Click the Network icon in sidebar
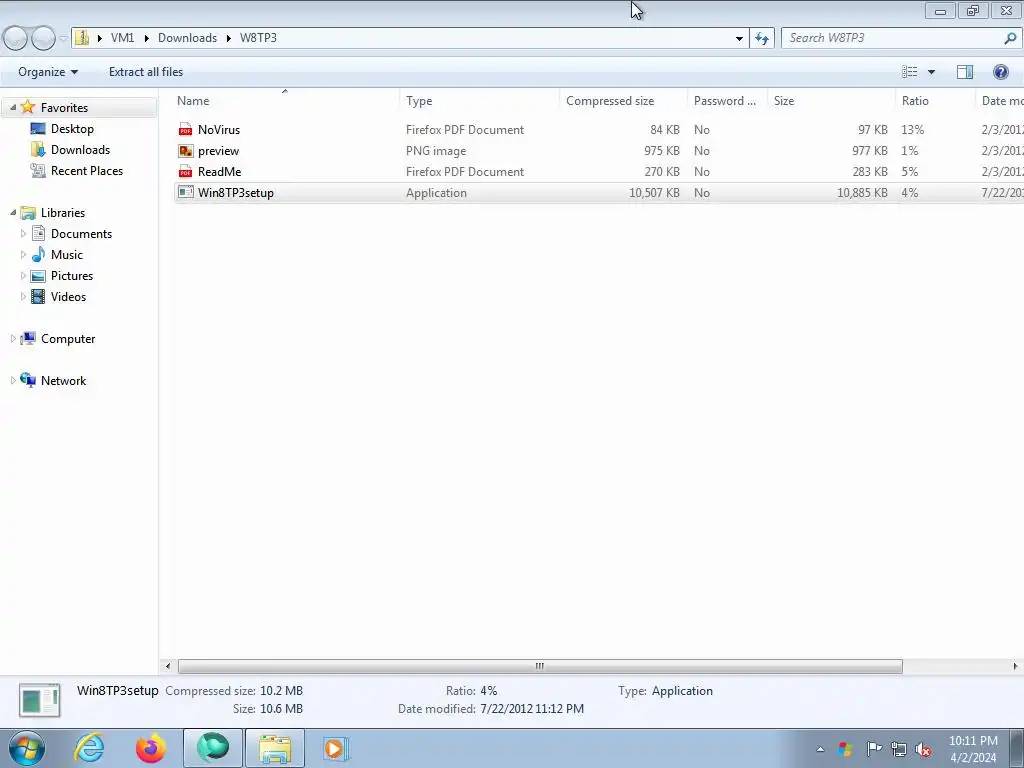Viewport: 1024px width, 768px height. [x=27, y=380]
